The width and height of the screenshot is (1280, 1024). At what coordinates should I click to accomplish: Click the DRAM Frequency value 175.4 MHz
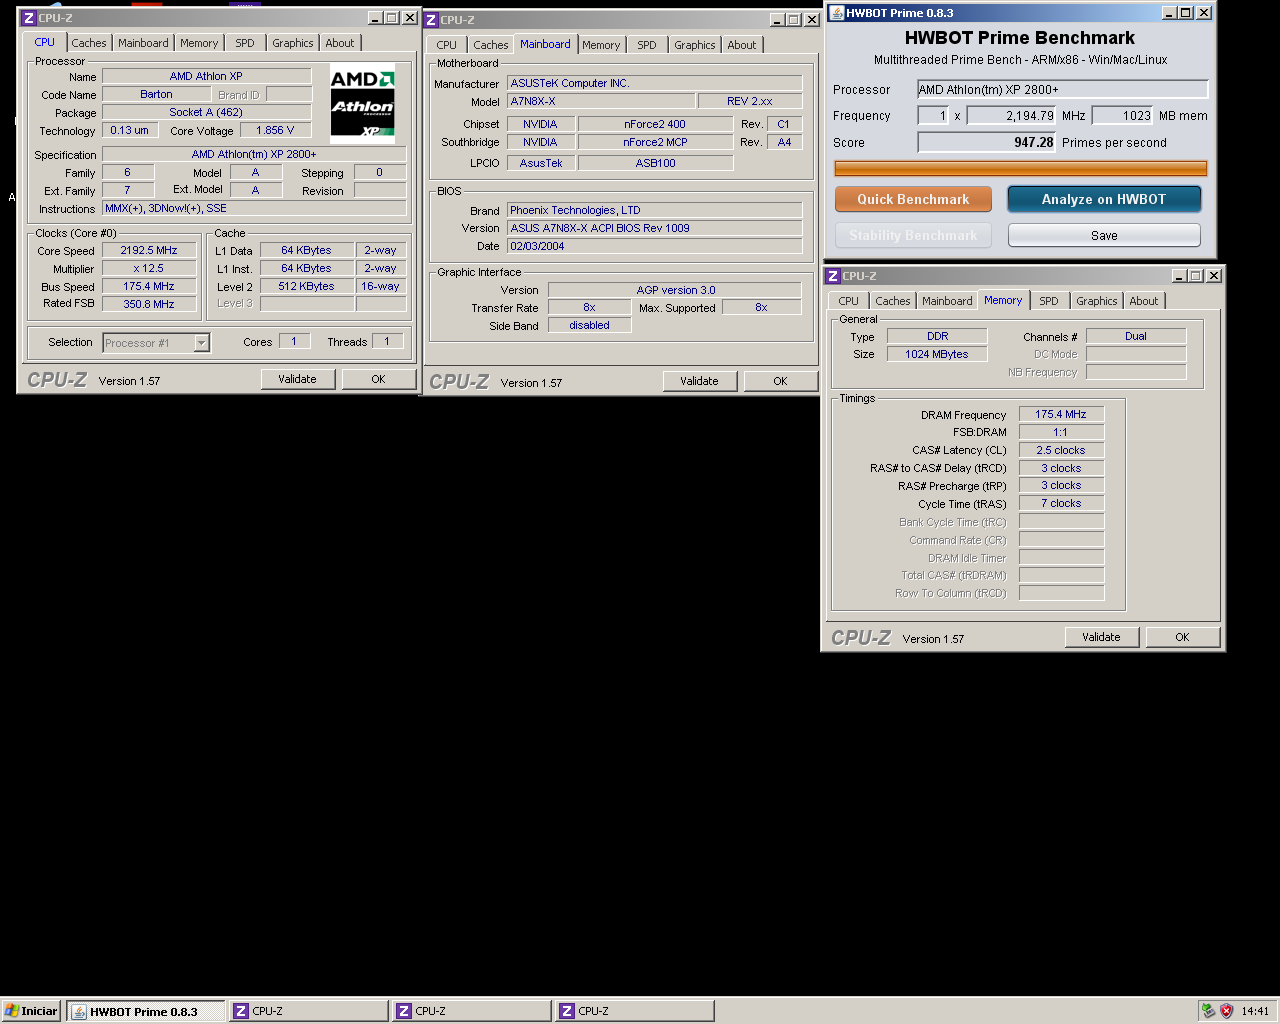[1061, 414]
